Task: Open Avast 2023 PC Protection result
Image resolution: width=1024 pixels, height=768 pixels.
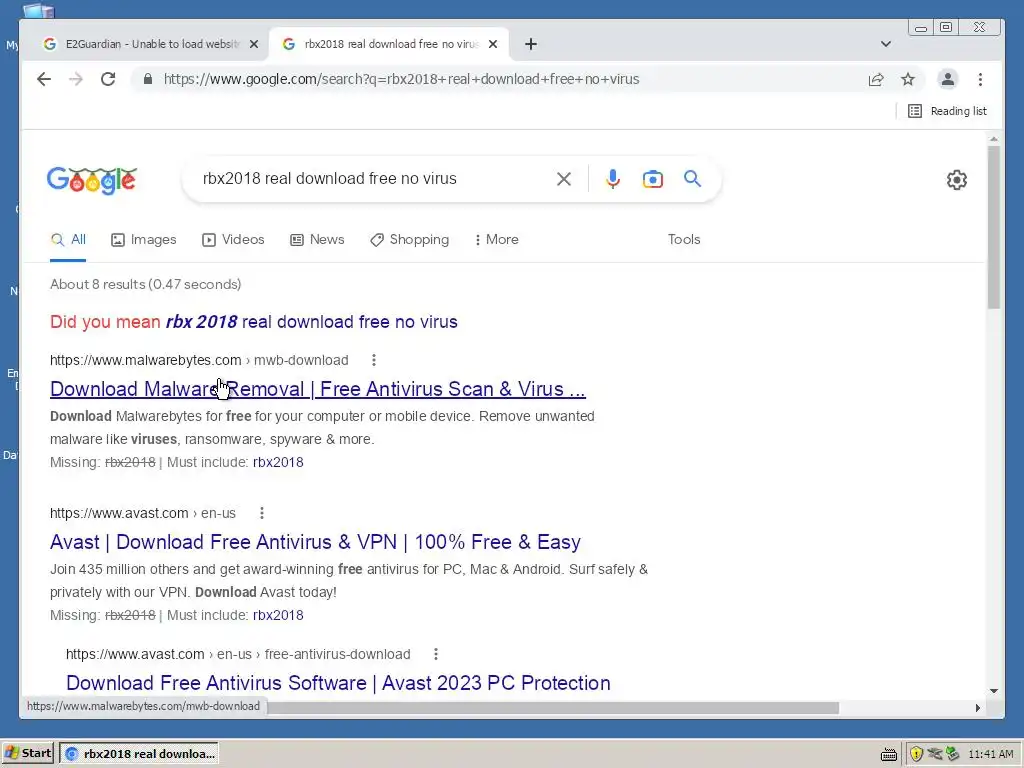Action: pyautogui.click(x=338, y=683)
